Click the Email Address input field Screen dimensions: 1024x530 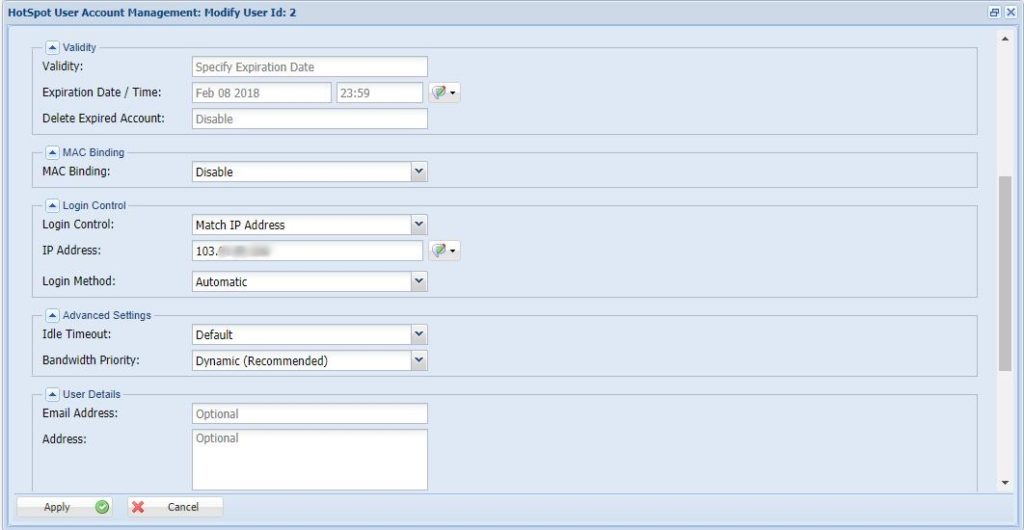pyautogui.click(x=309, y=414)
